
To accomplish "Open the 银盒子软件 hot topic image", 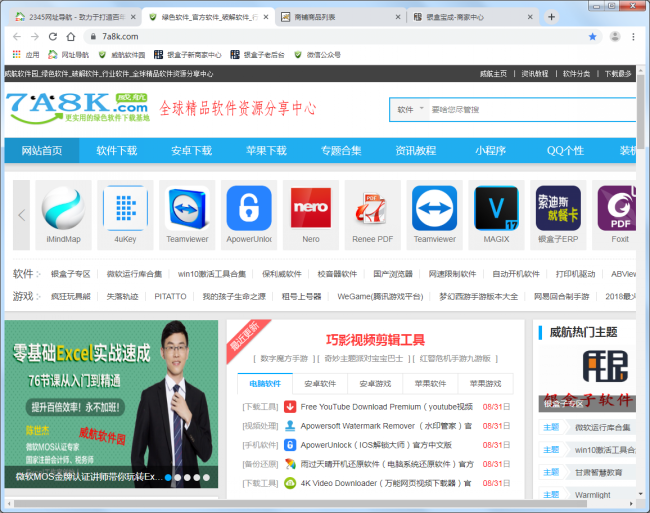I will point(587,379).
